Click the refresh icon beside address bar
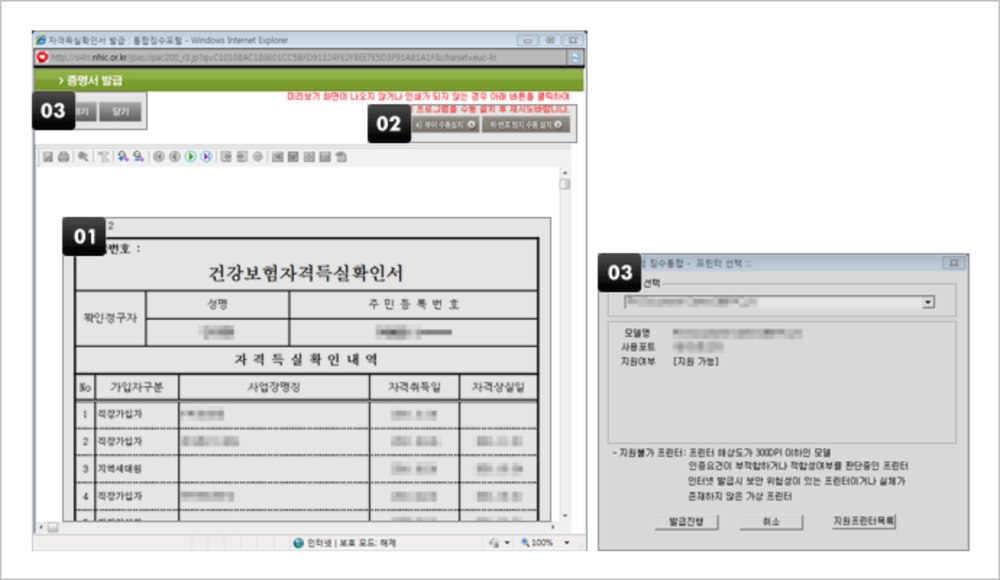Screen dimensions: 1000x580 (x=575, y=57)
